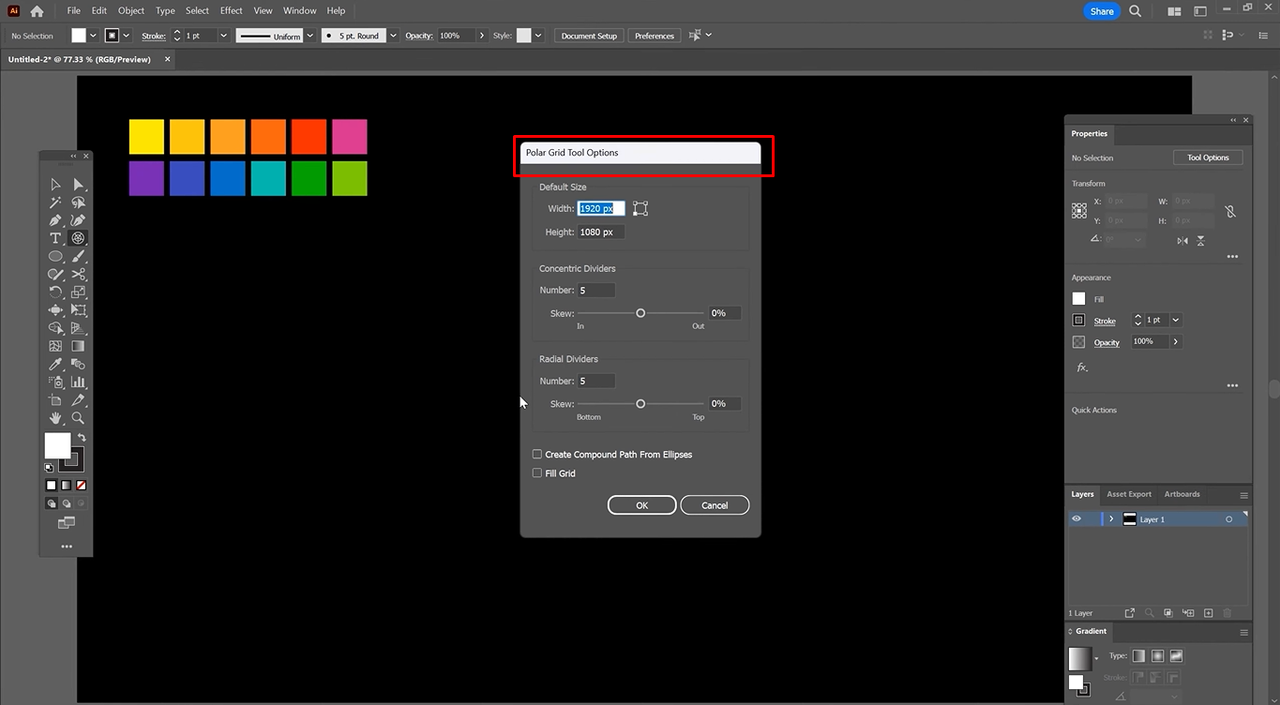Screen dimensions: 1280x705
Task: Choose Radial Gradient type
Action: [1158, 656]
